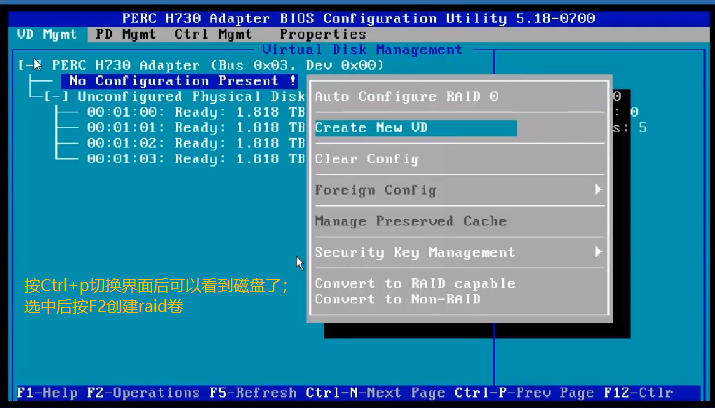Image resolution: width=715 pixels, height=408 pixels.
Task: Click the PERC H730 BIOS Configuration Utility title
Action: pyautogui.click(x=358, y=19)
